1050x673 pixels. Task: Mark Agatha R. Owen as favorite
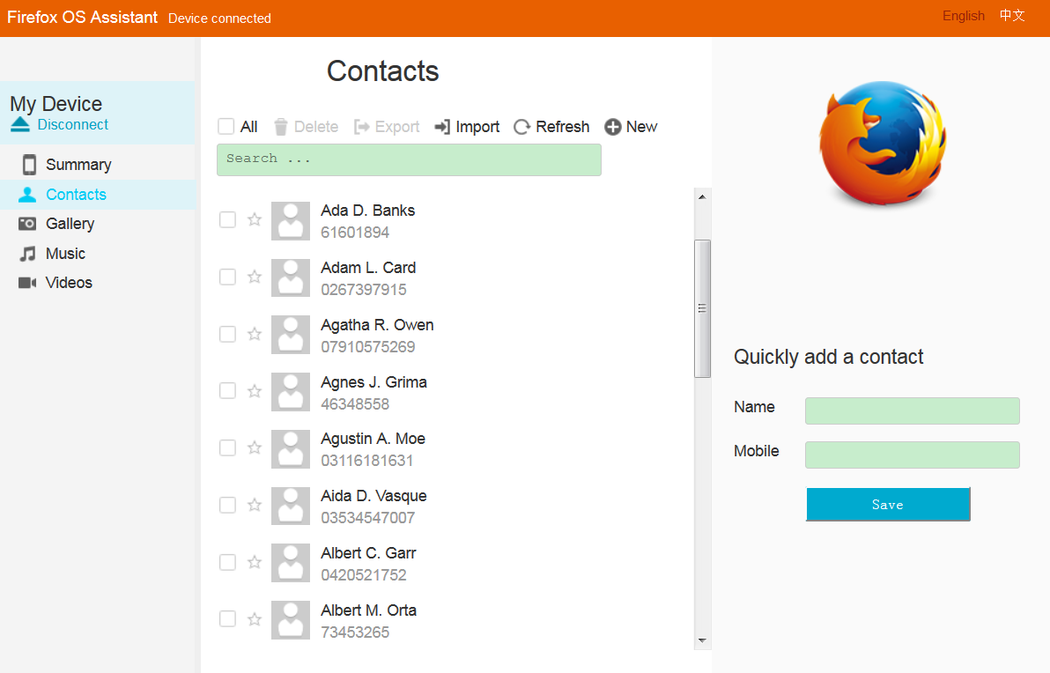coord(254,334)
